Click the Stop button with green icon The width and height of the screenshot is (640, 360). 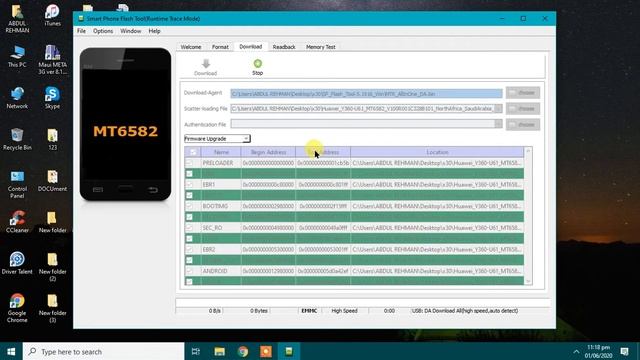(257, 67)
